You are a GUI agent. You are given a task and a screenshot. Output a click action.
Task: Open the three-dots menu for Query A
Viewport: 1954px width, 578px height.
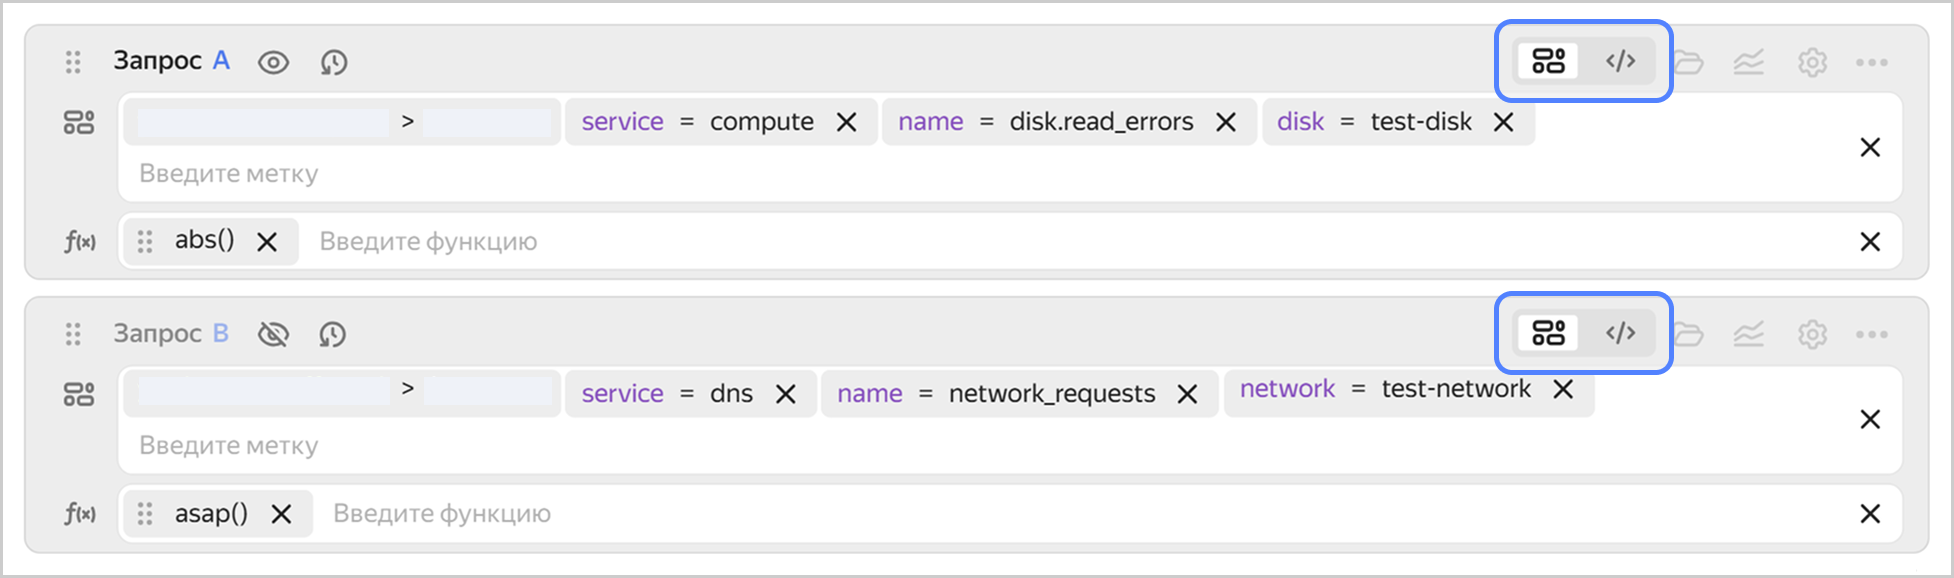(1871, 63)
